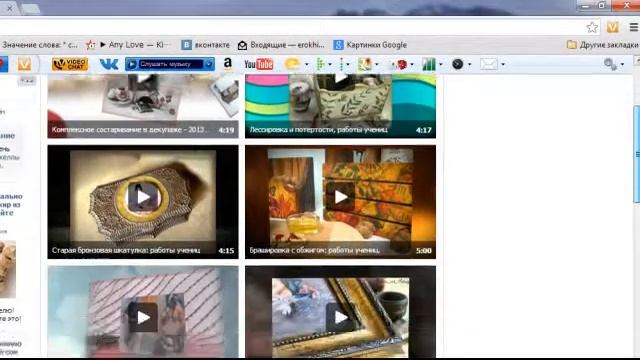Viewport: 640px width, 360px height.
Task: Click the Другие закладки folder icon
Action: coord(571,45)
